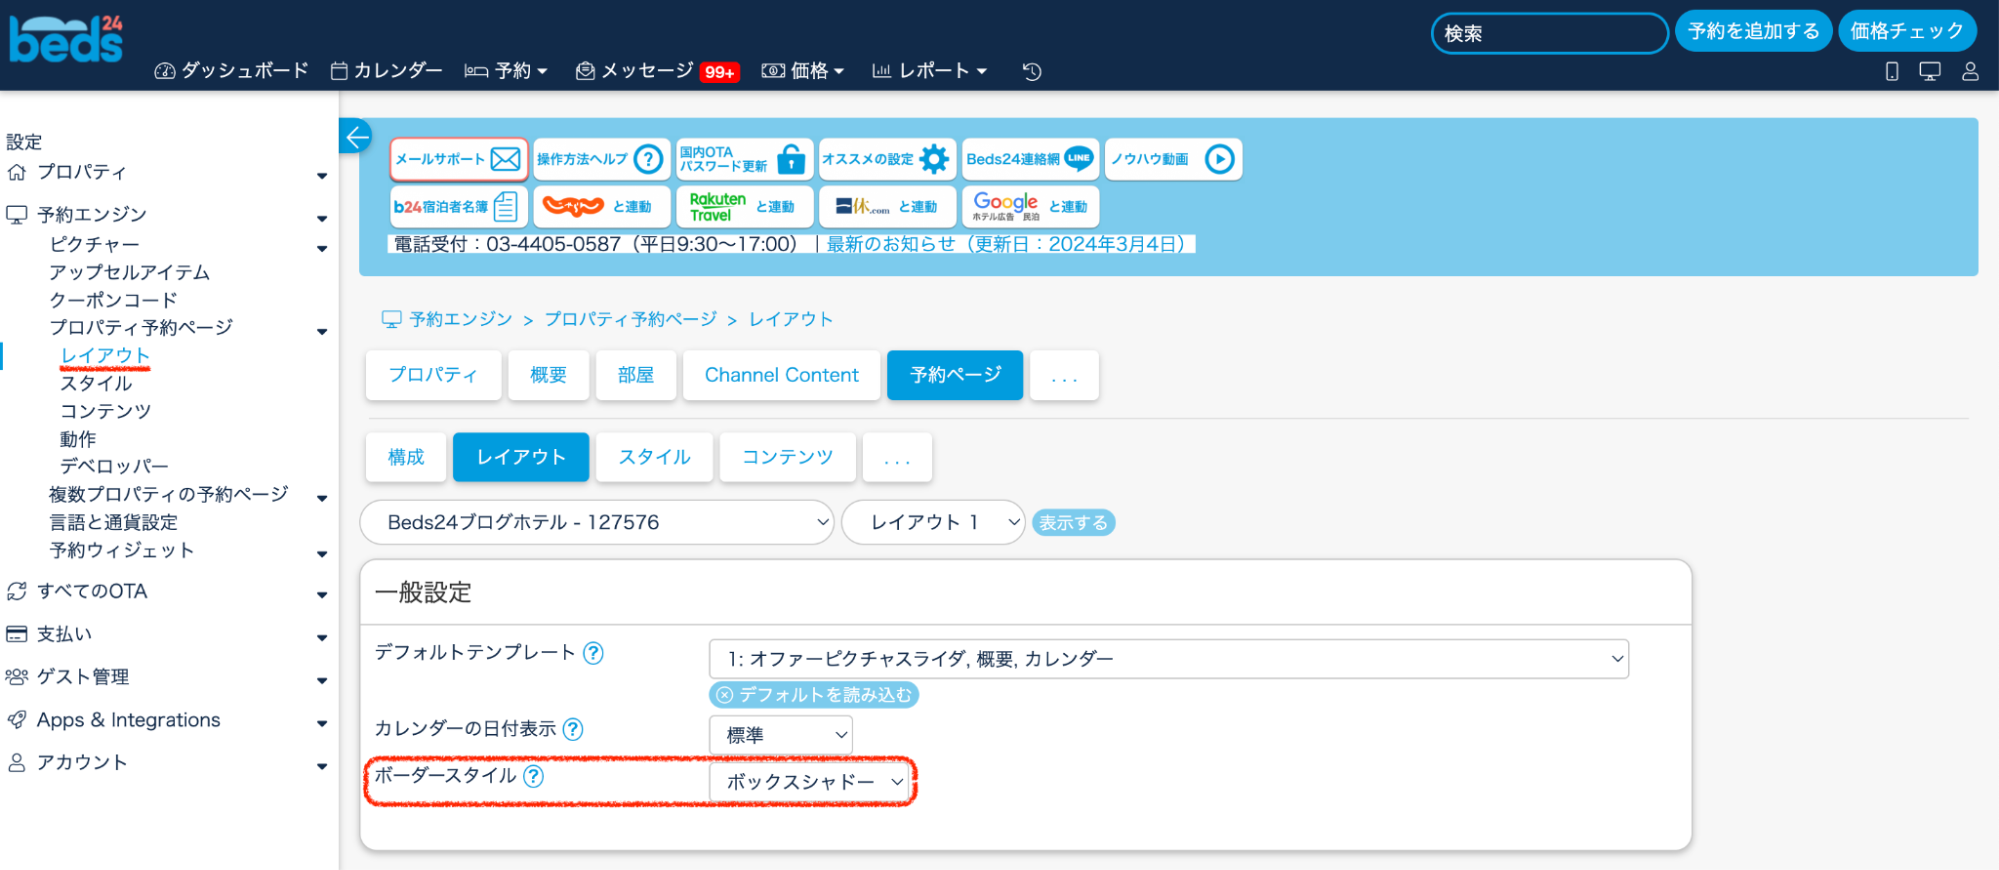
Task: Collapse sidebar with the blue back arrow
Action: pyautogui.click(x=356, y=136)
